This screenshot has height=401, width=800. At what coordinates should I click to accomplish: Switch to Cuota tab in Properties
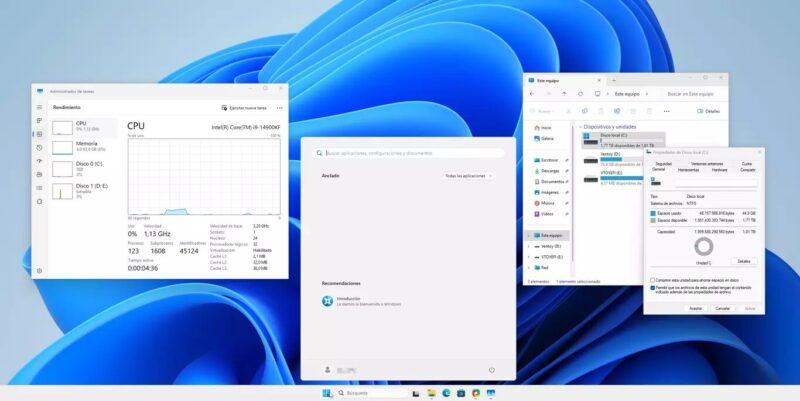pos(747,164)
